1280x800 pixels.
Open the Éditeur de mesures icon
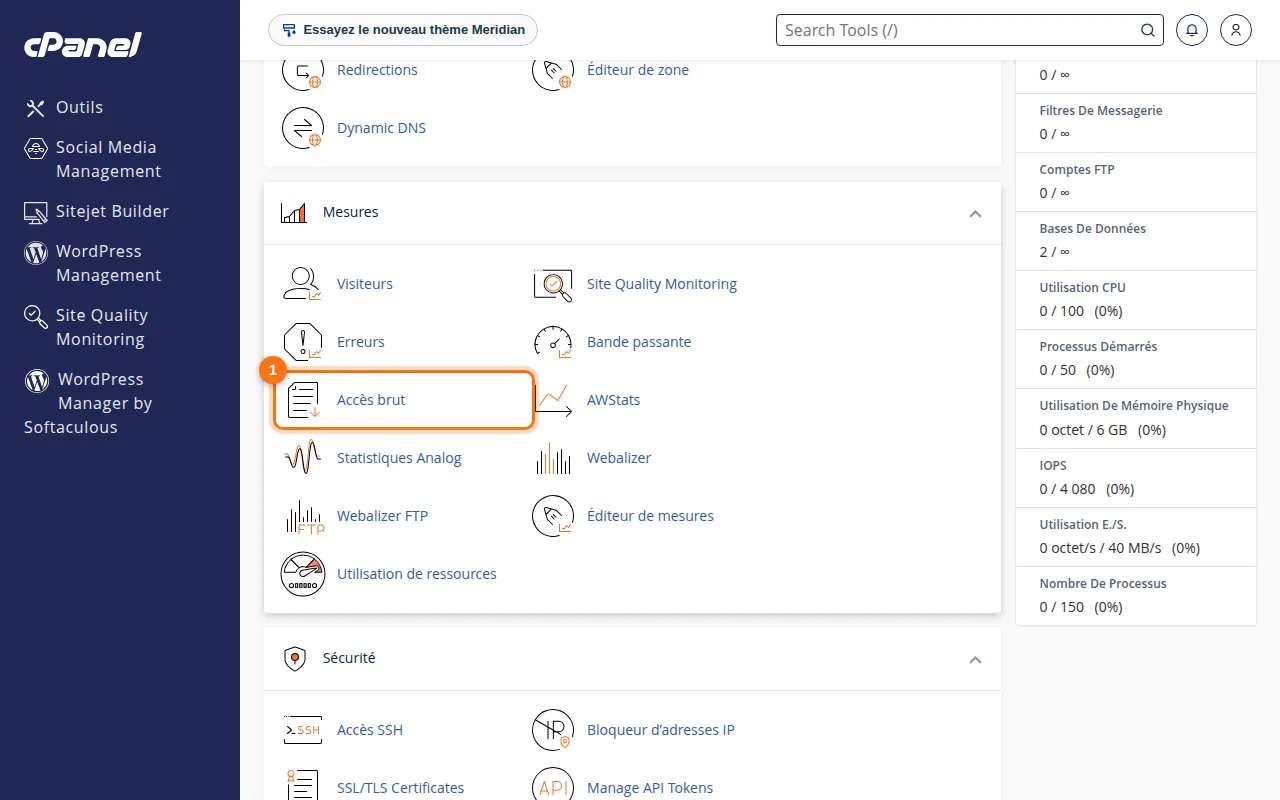point(553,516)
